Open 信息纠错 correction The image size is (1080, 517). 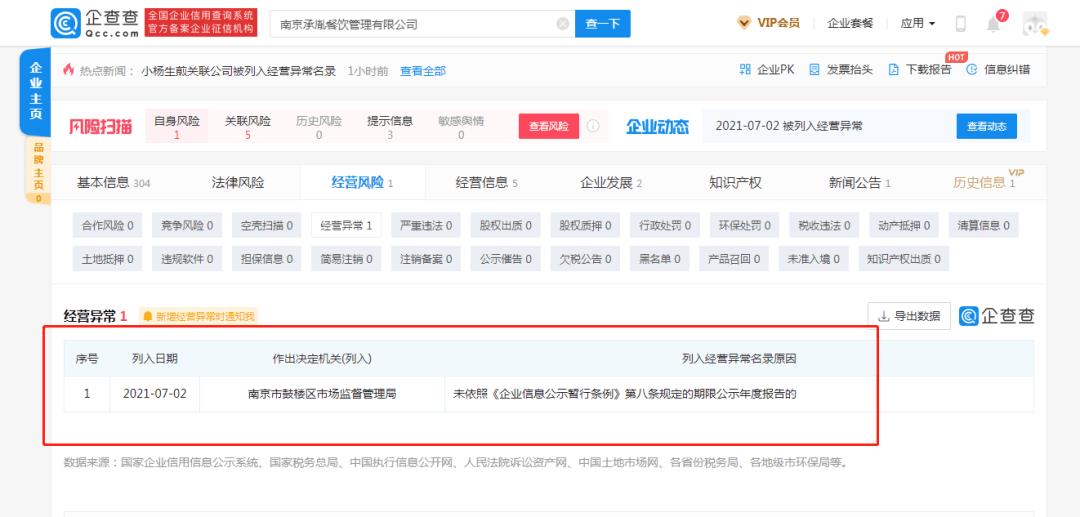[x=999, y=70]
